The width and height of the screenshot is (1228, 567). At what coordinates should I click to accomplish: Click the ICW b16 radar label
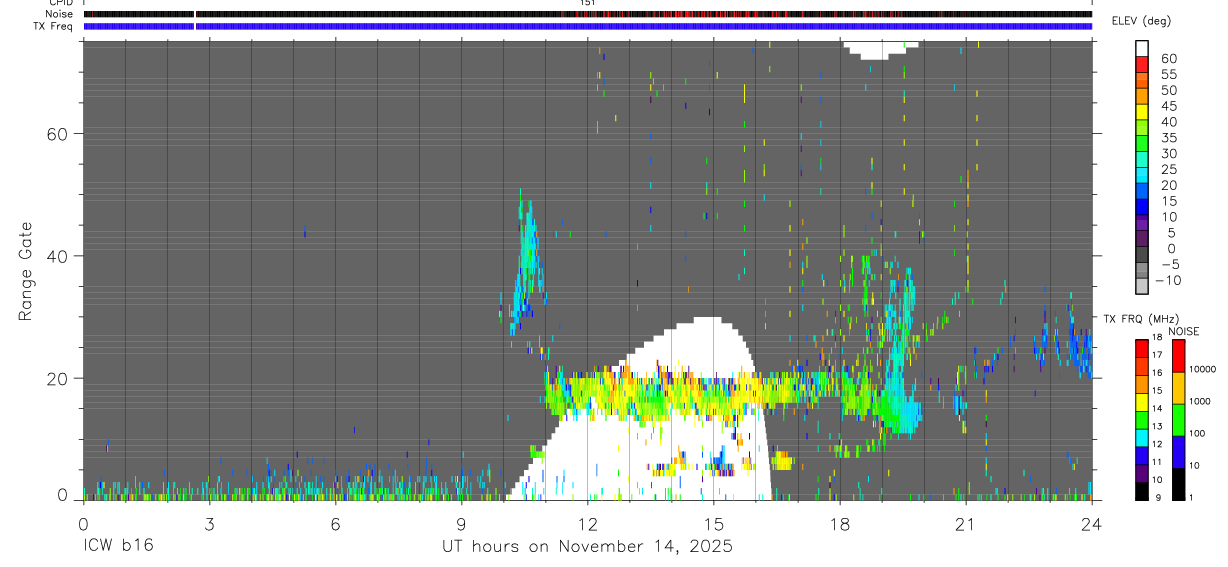117,547
